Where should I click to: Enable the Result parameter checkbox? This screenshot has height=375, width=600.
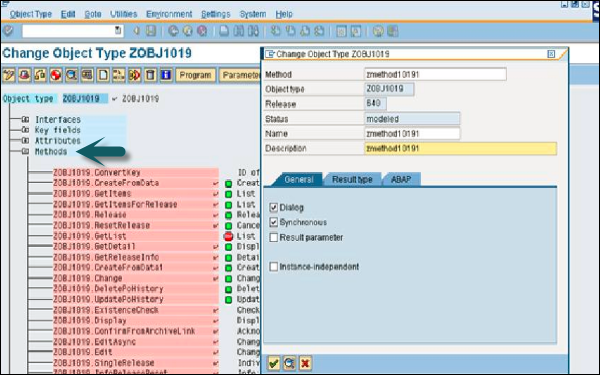coord(274,237)
